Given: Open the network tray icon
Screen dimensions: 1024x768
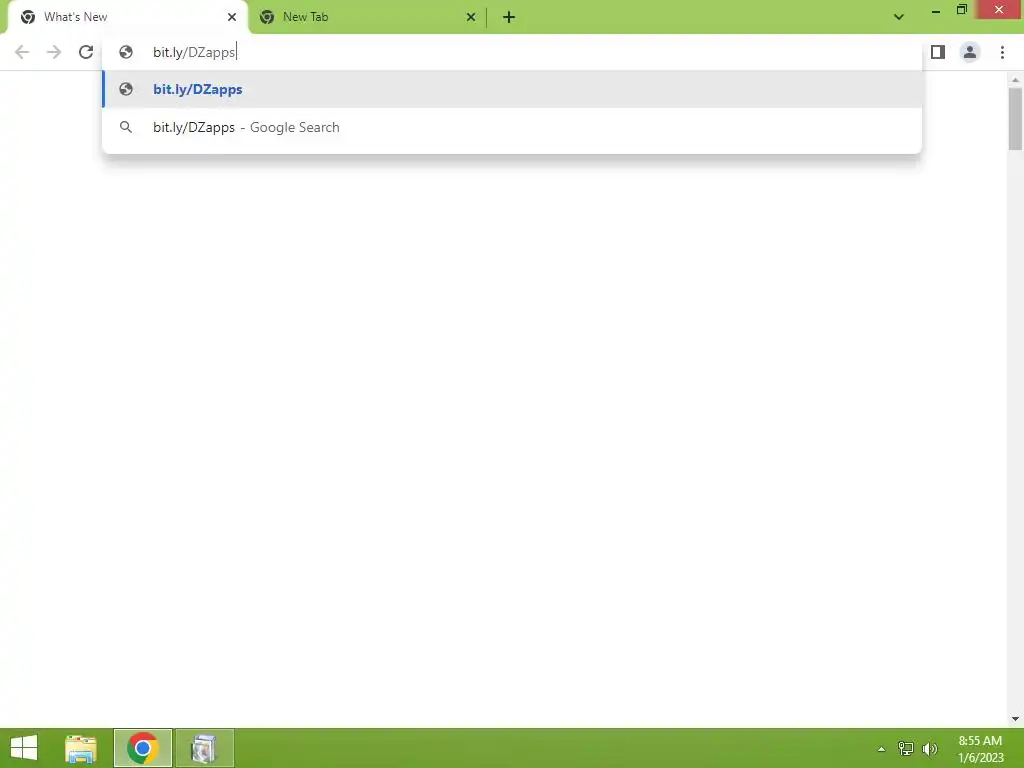Looking at the screenshot, I should [x=906, y=748].
